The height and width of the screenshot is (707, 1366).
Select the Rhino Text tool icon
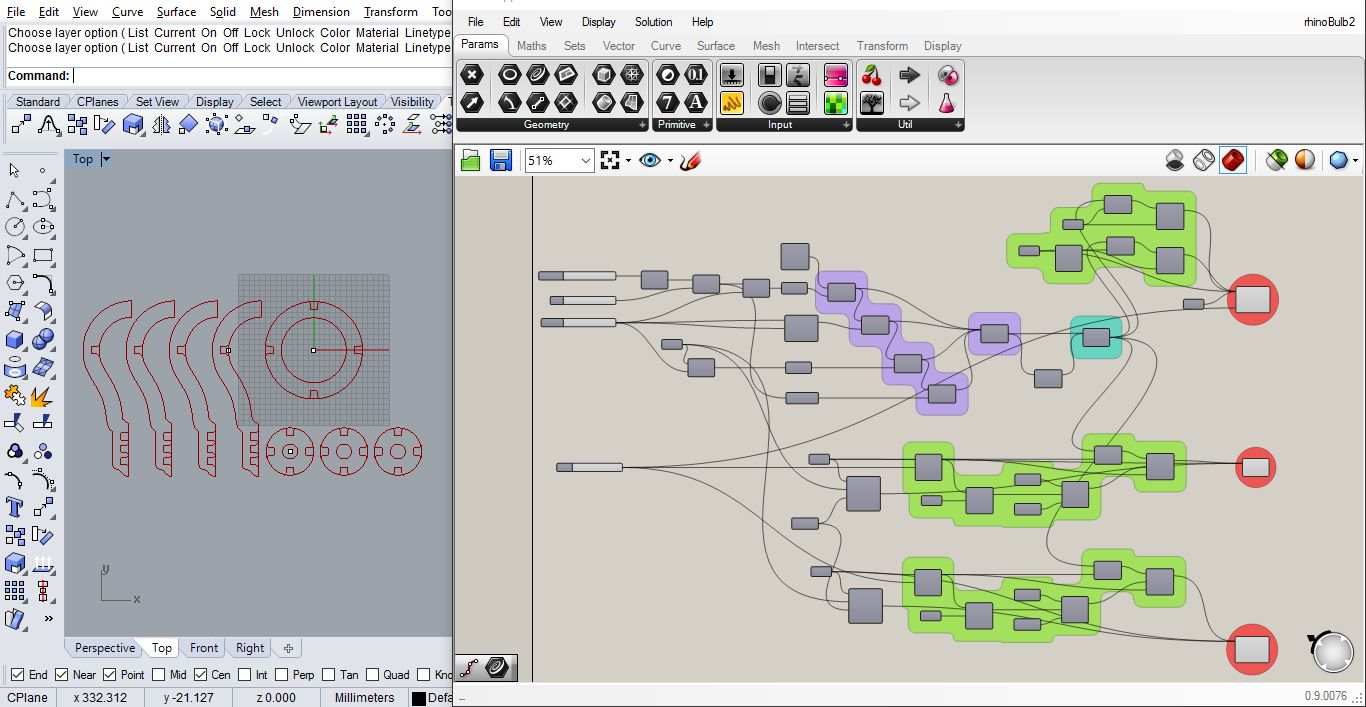[14, 506]
